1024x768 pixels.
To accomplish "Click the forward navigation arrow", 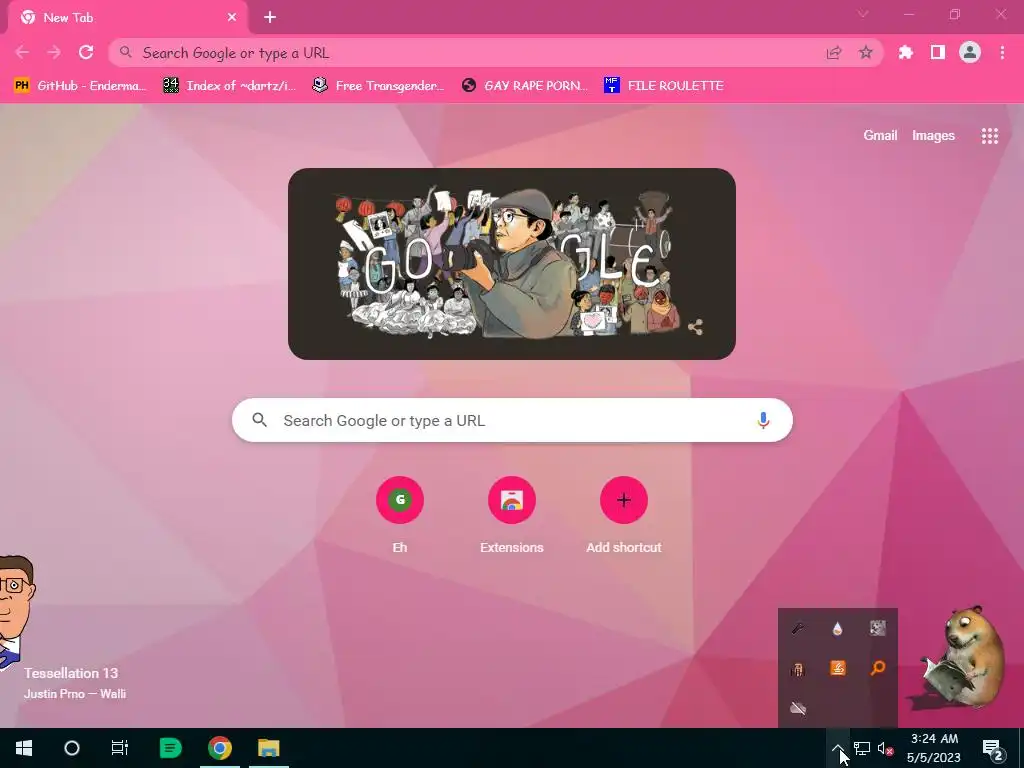I will click(x=54, y=52).
